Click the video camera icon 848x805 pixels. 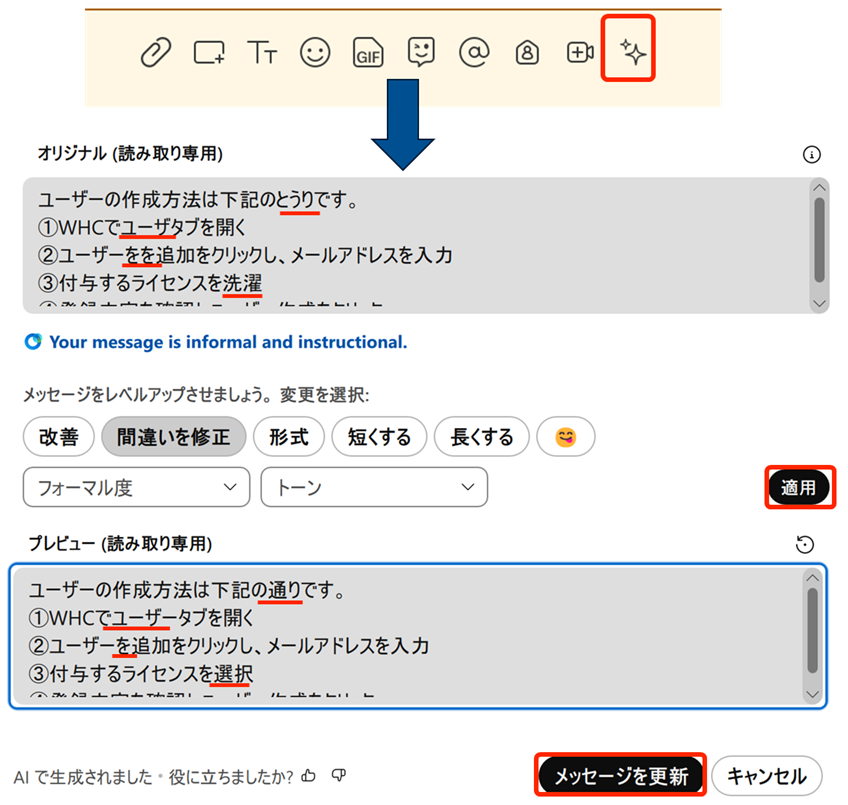tap(580, 53)
